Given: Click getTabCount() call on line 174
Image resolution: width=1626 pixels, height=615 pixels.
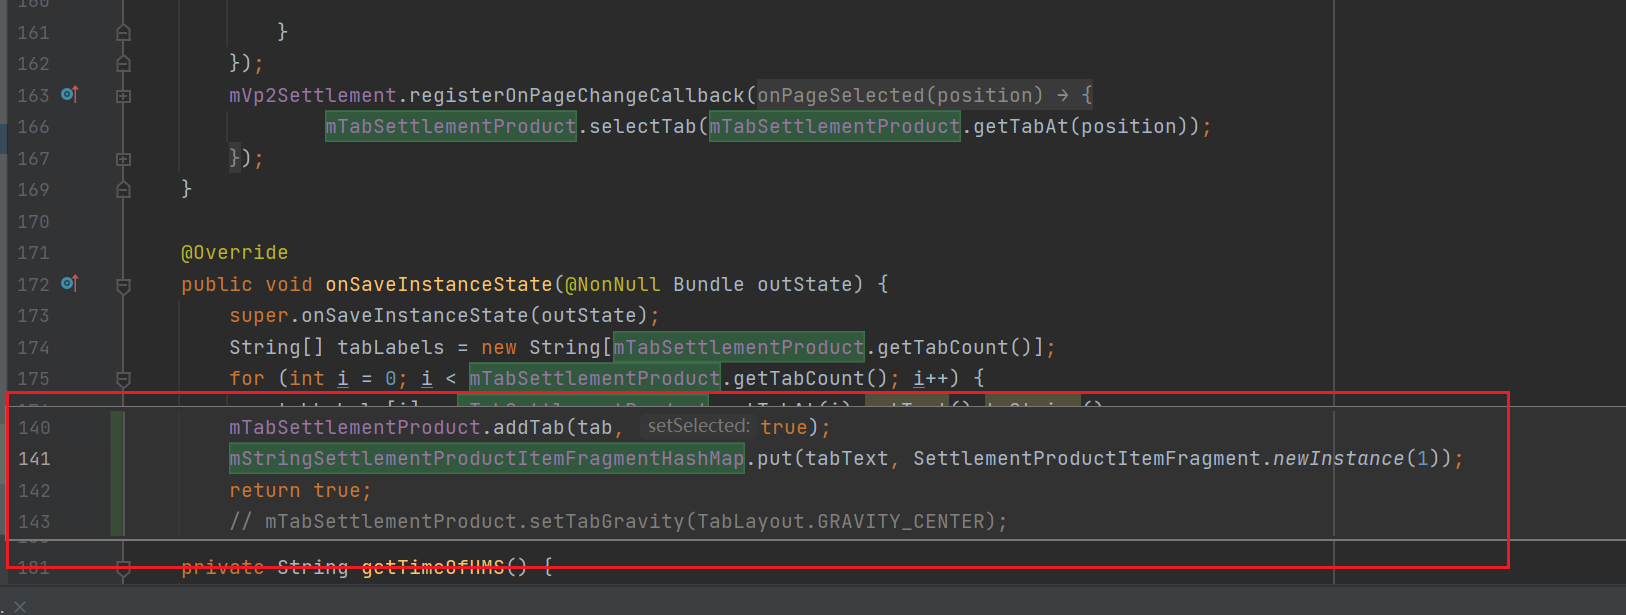Looking at the screenshot, I should (x=955, y=347).
